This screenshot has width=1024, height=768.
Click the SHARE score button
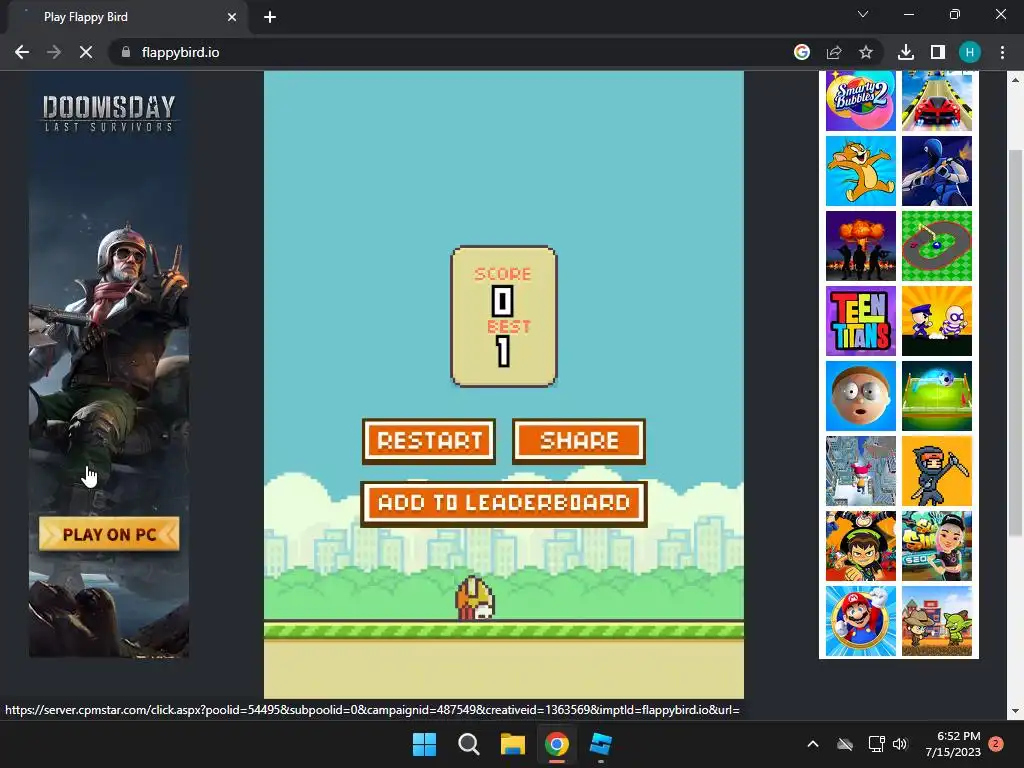[x=579, y=441]
